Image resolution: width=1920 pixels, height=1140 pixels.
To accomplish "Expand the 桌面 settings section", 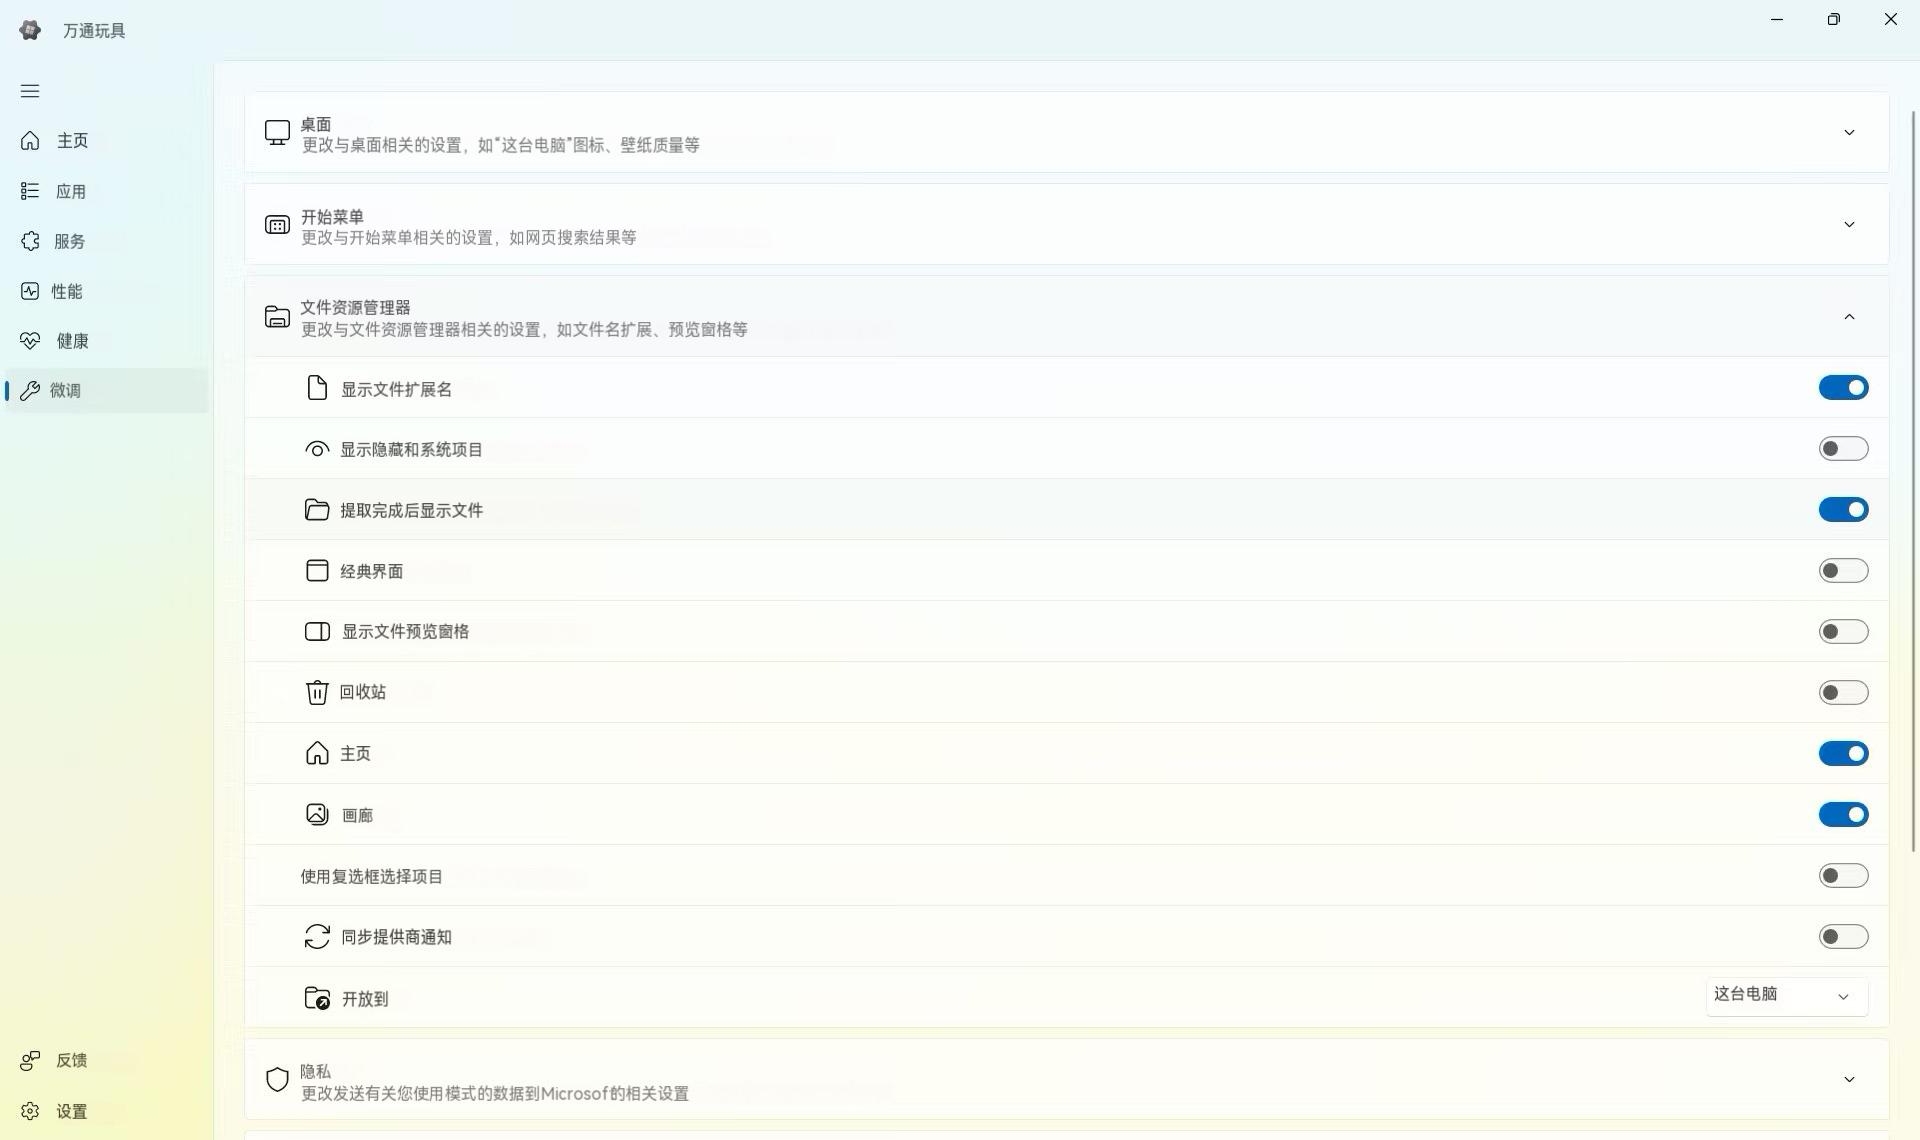I will pyautogui.click(x=1849, y=133).
